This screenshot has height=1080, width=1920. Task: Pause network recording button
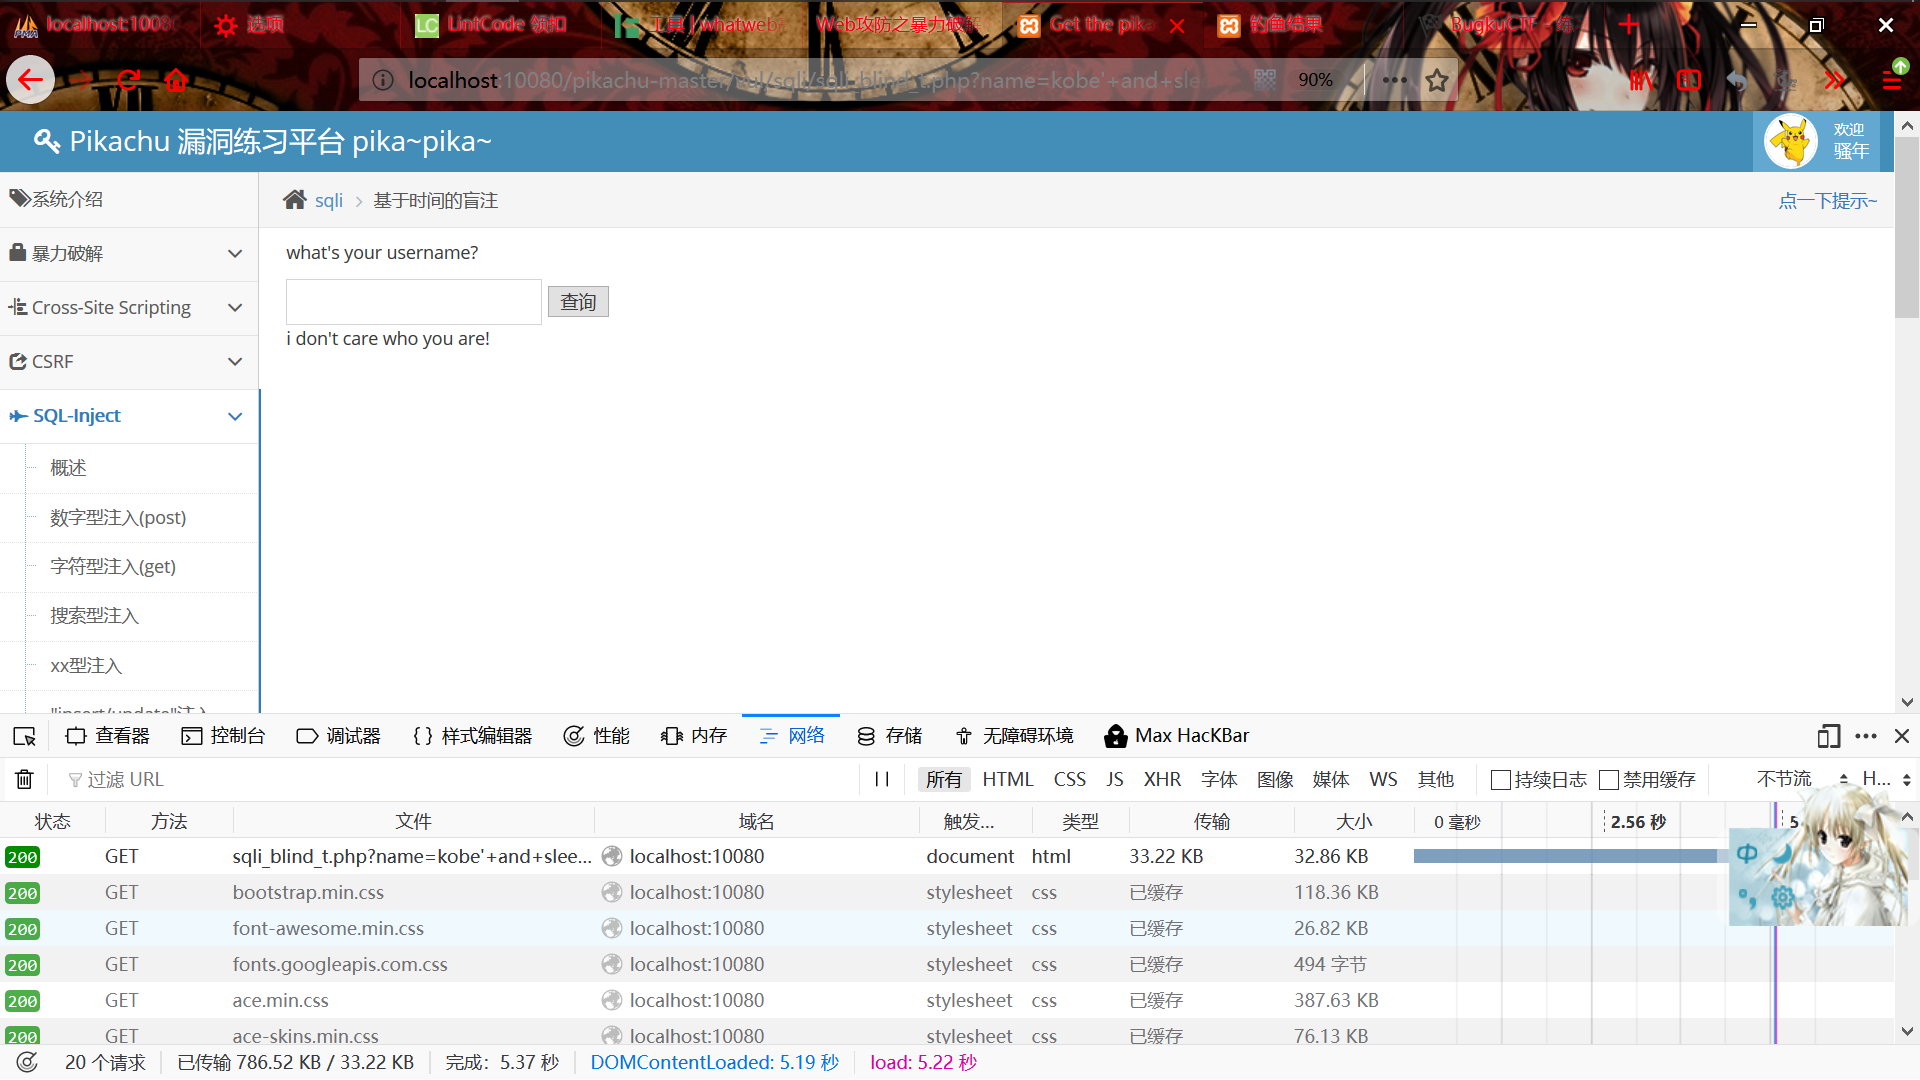(x=881, y=779)
